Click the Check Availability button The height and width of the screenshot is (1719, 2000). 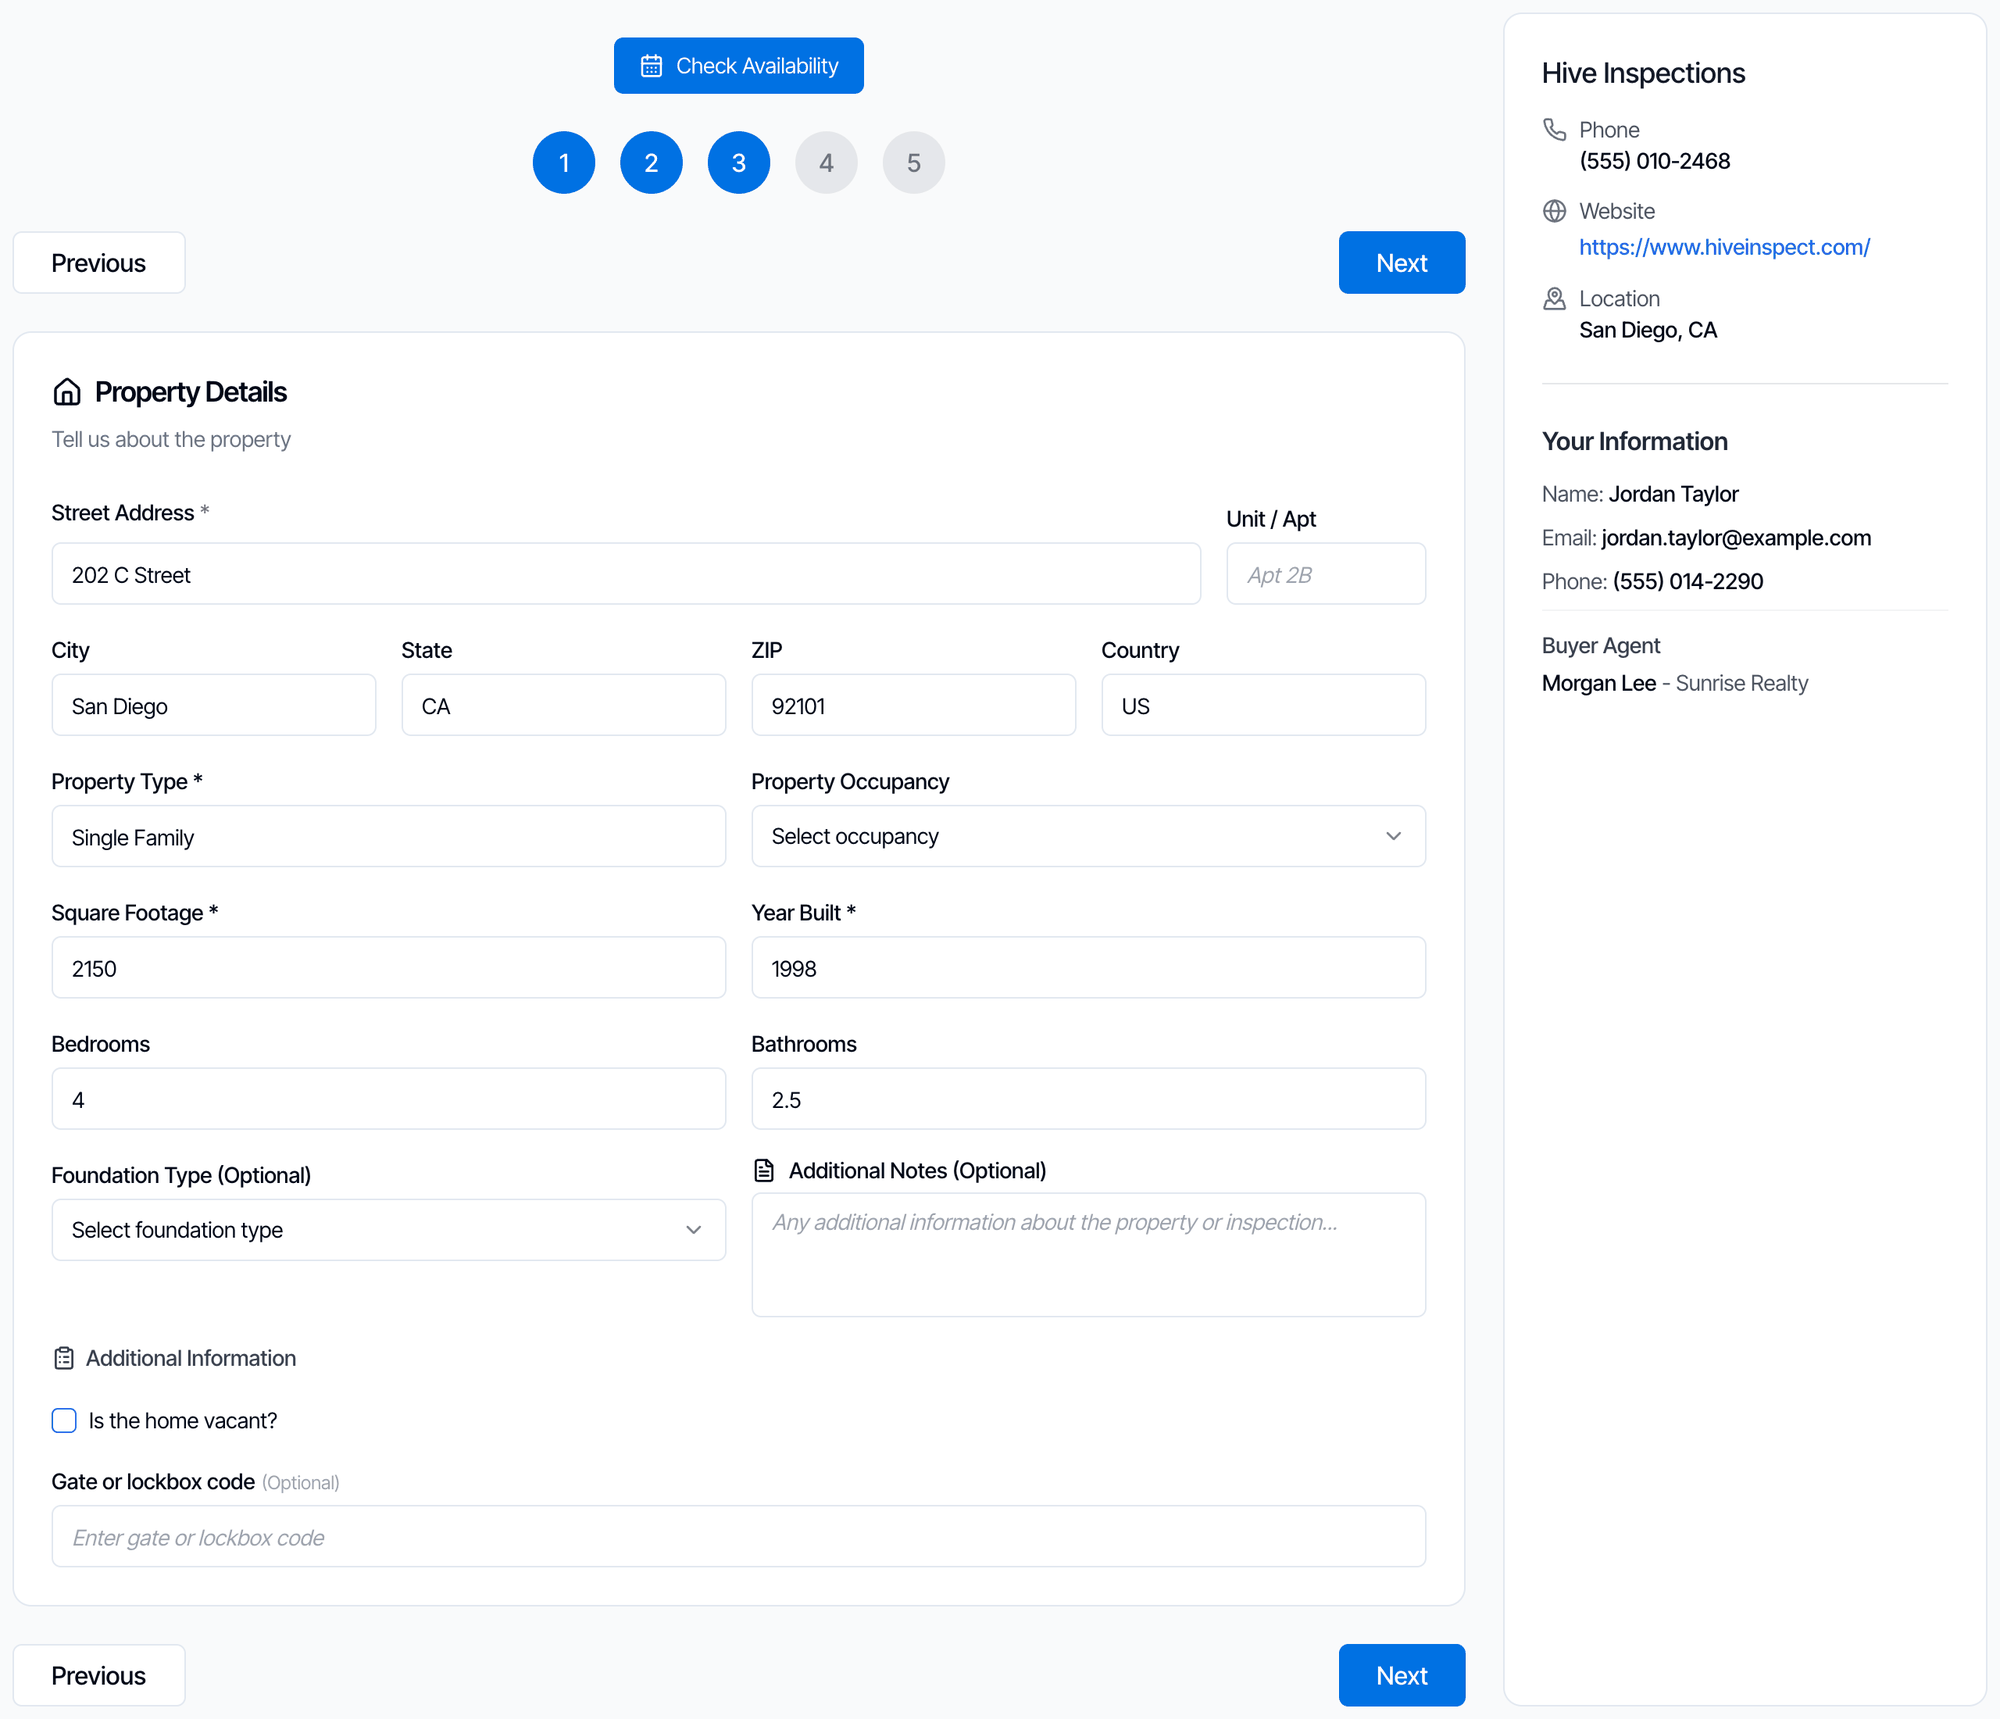click(x=739, y=66)
